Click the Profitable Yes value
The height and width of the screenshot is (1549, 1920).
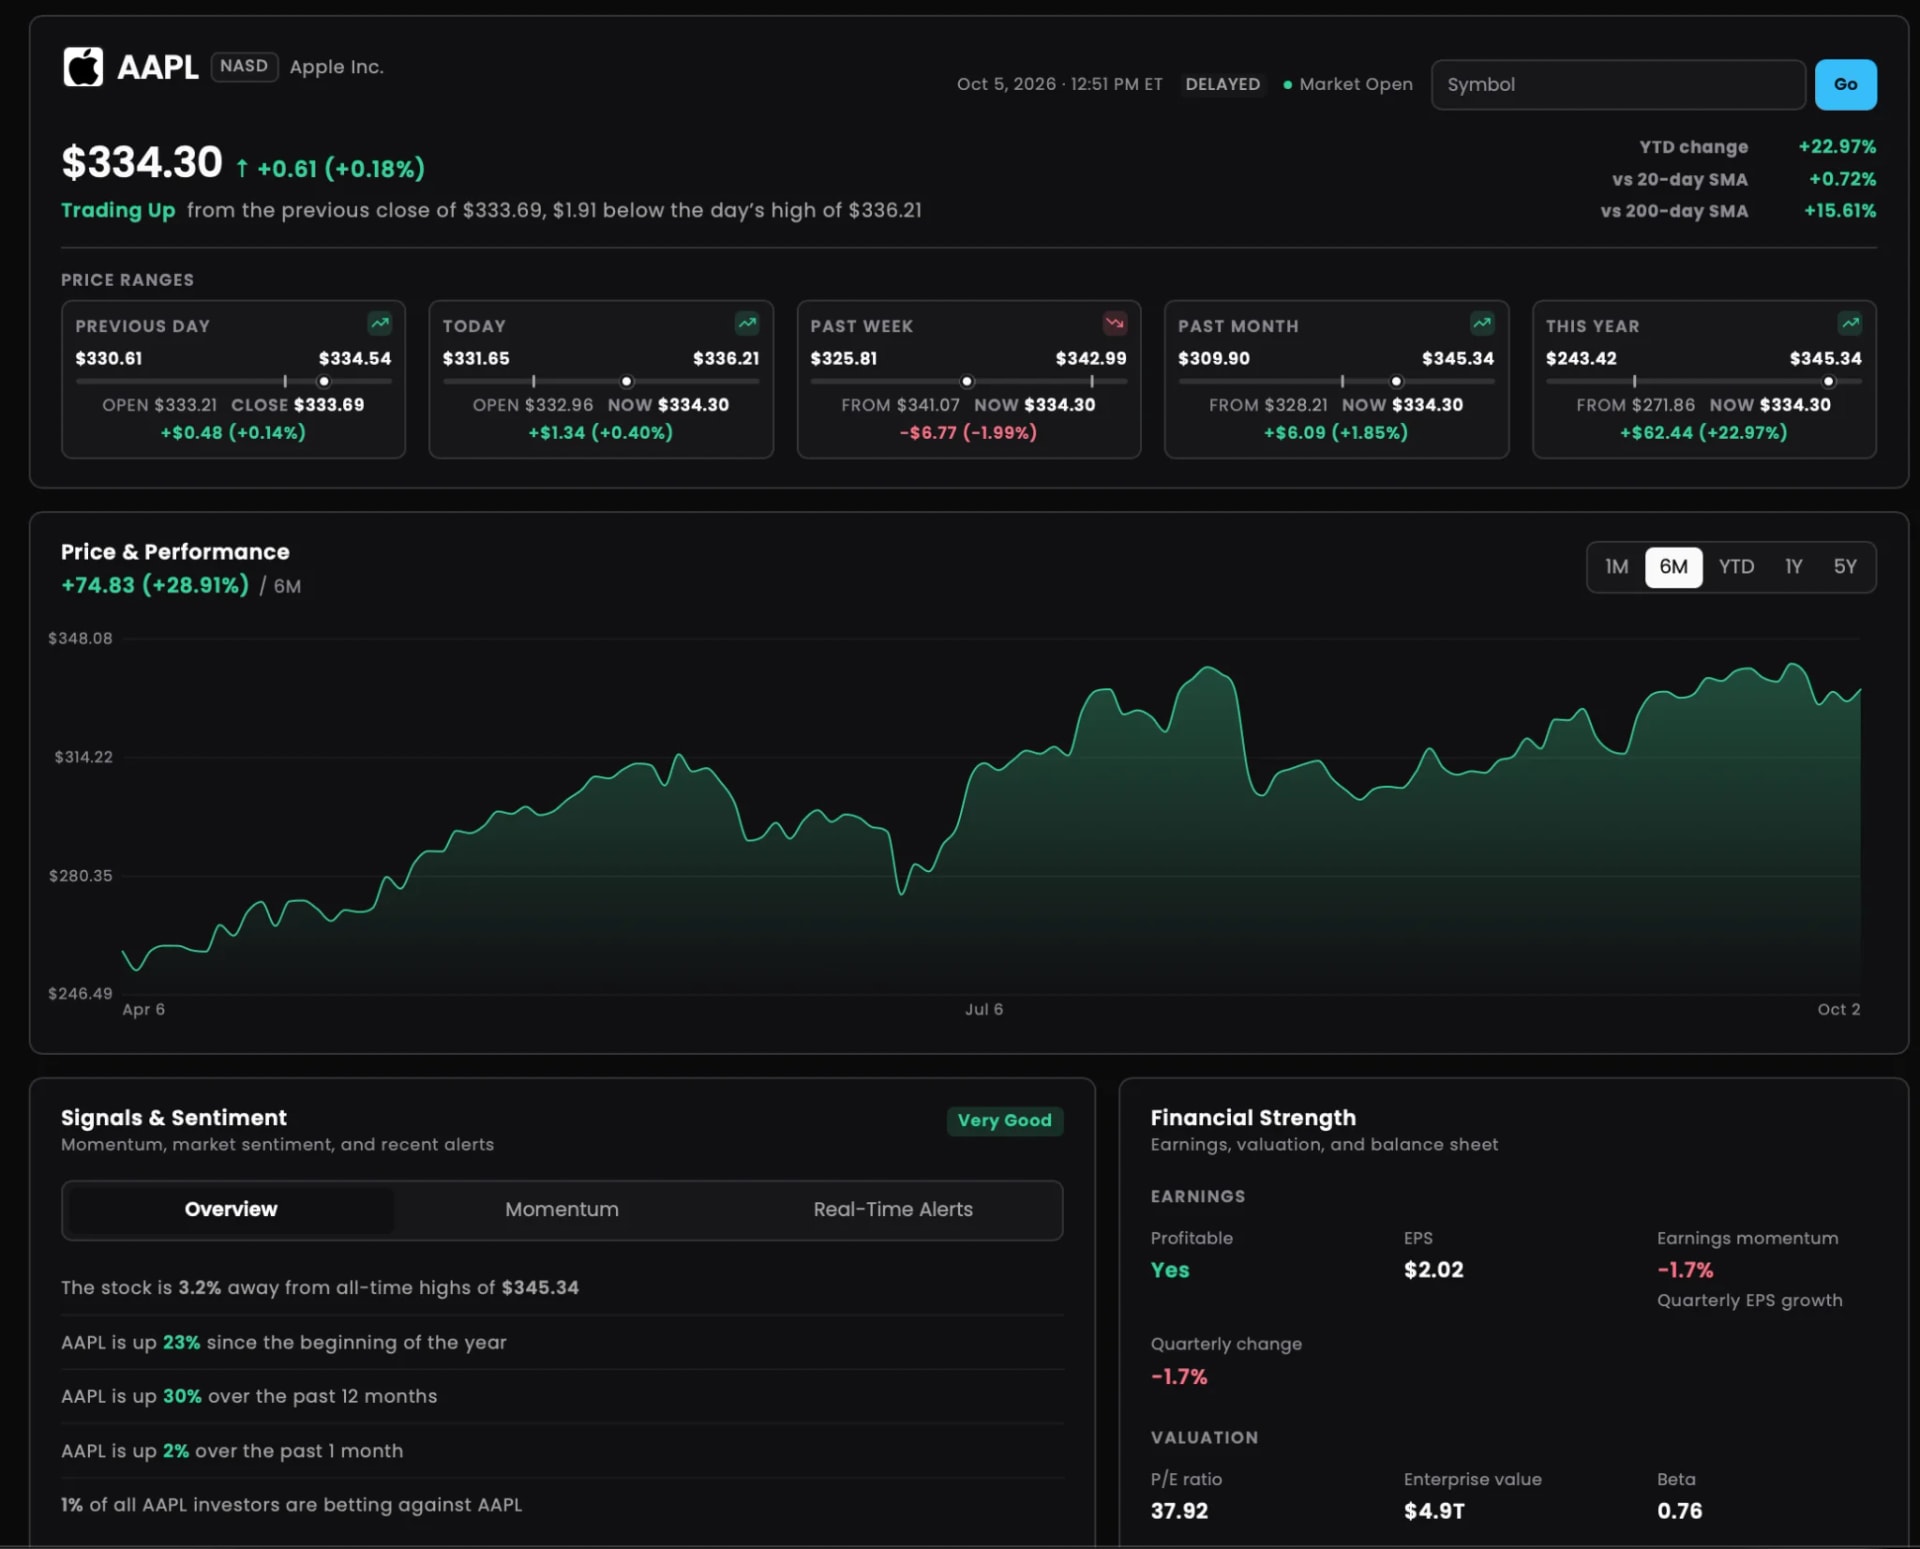1170,1269
